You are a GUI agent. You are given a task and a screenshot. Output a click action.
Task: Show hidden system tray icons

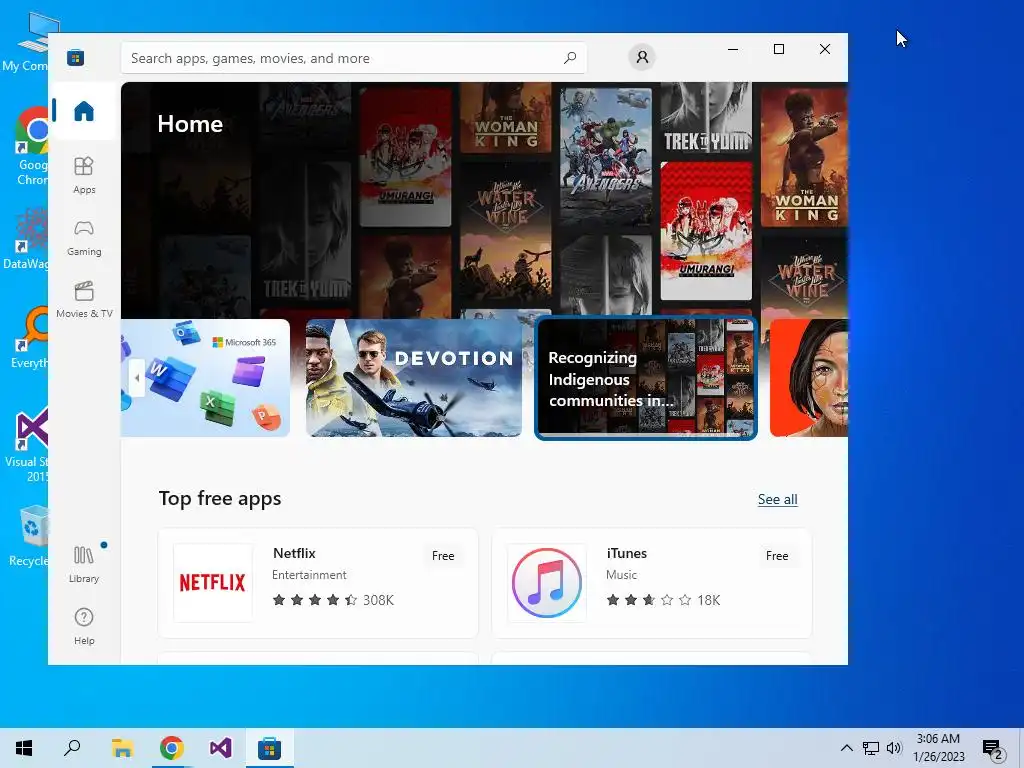coord(846,748)
